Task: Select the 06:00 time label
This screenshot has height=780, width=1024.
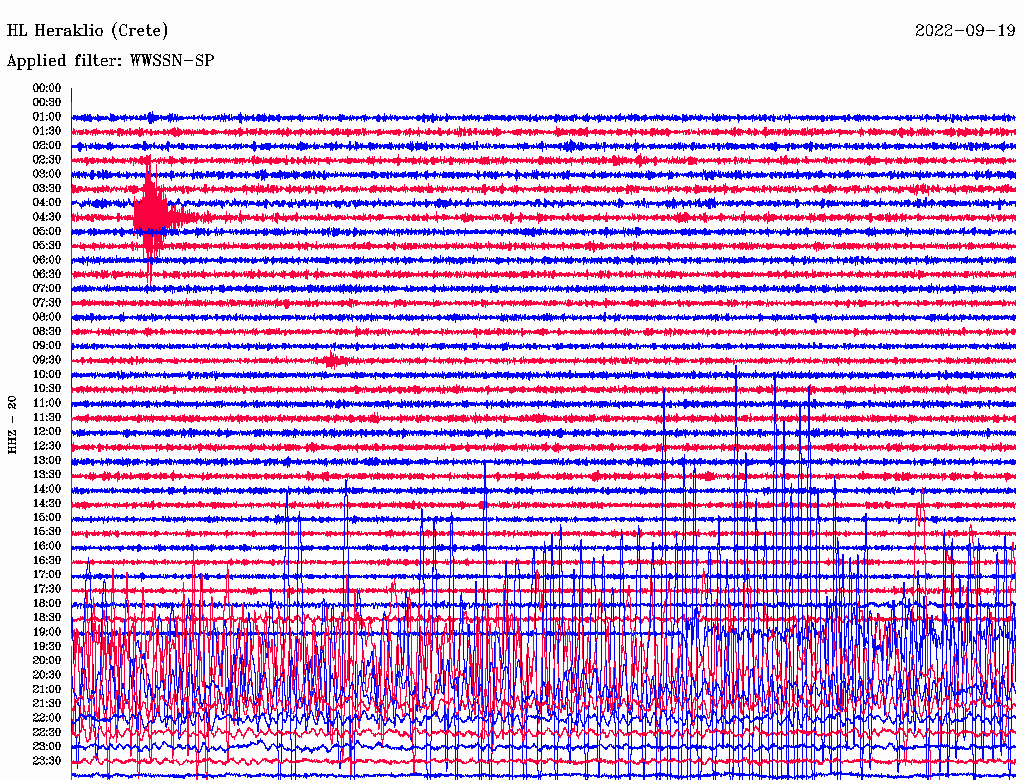Action: tap(47, 260)
